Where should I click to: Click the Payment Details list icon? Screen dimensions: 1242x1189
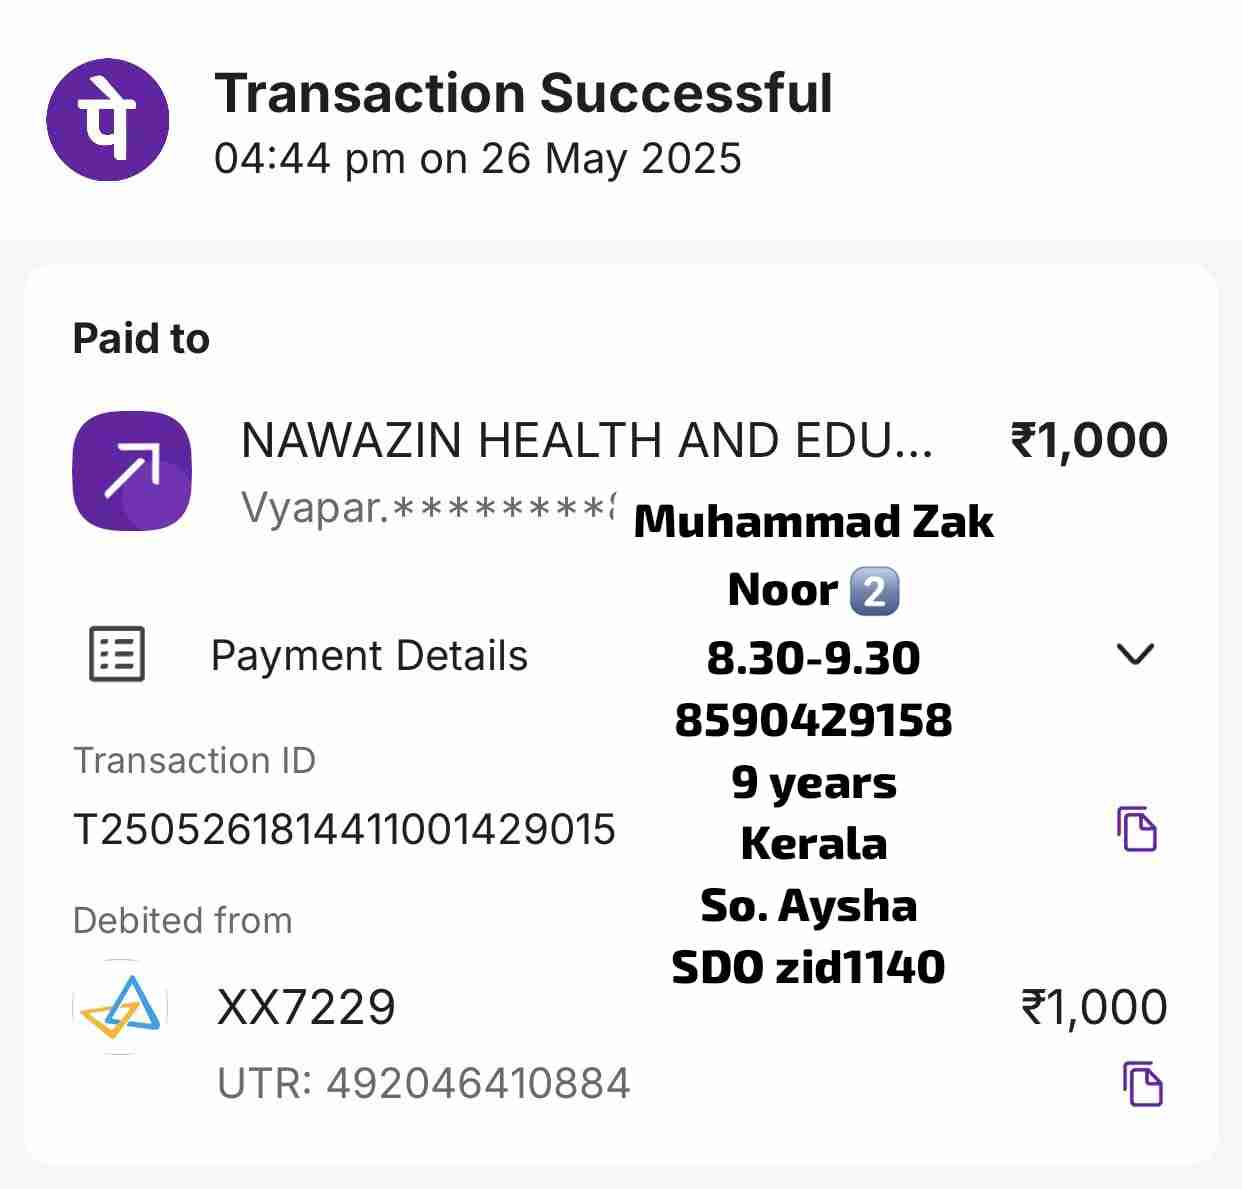[x=117, y=655]
